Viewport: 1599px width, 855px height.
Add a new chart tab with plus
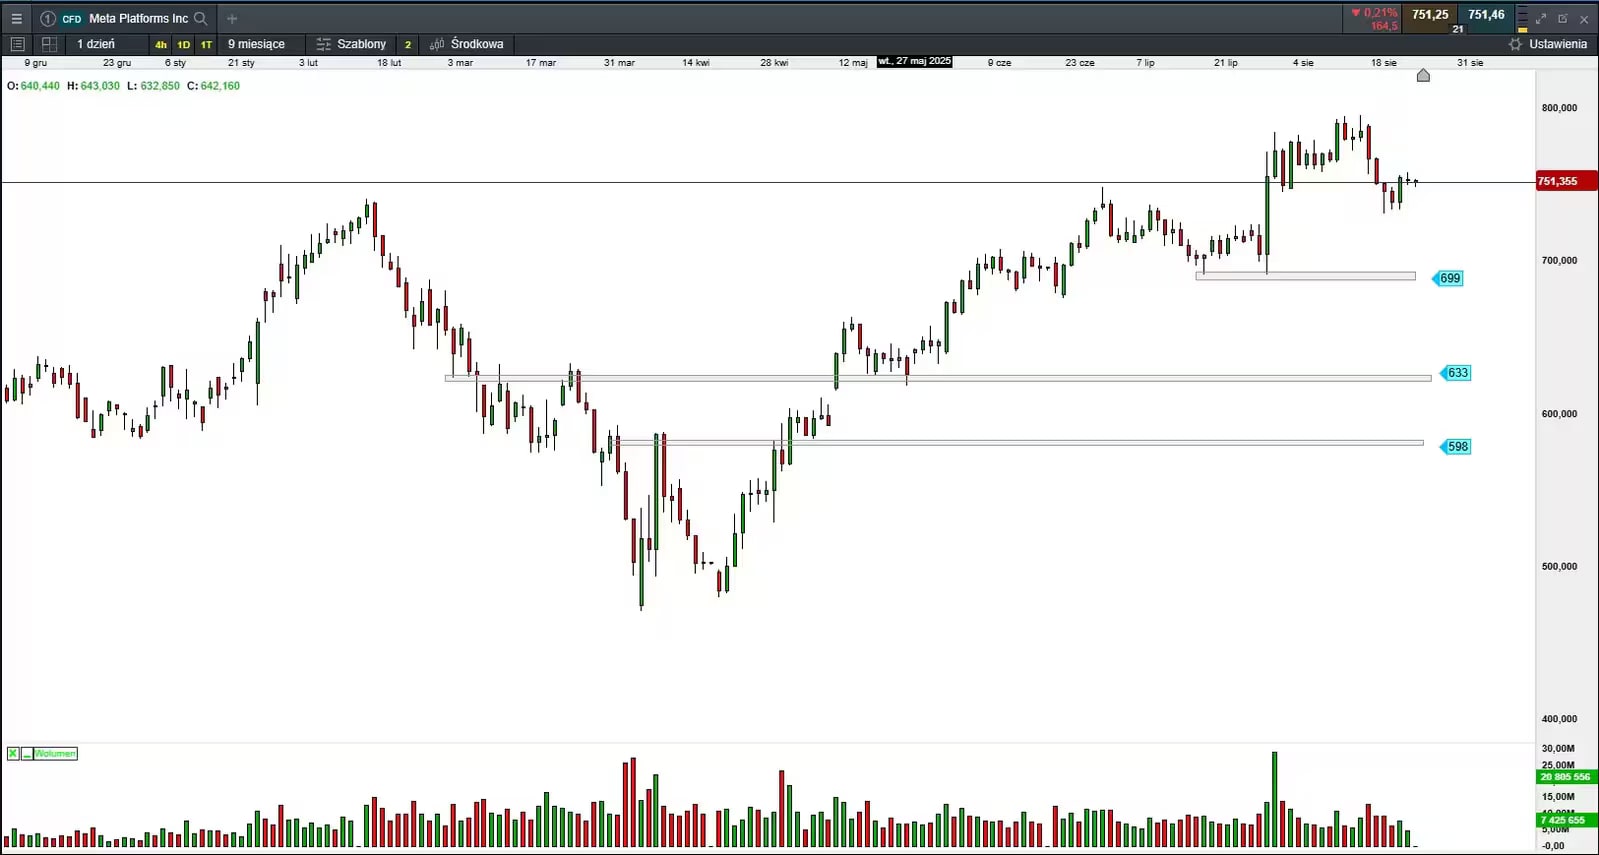click(x=232, y=18)
